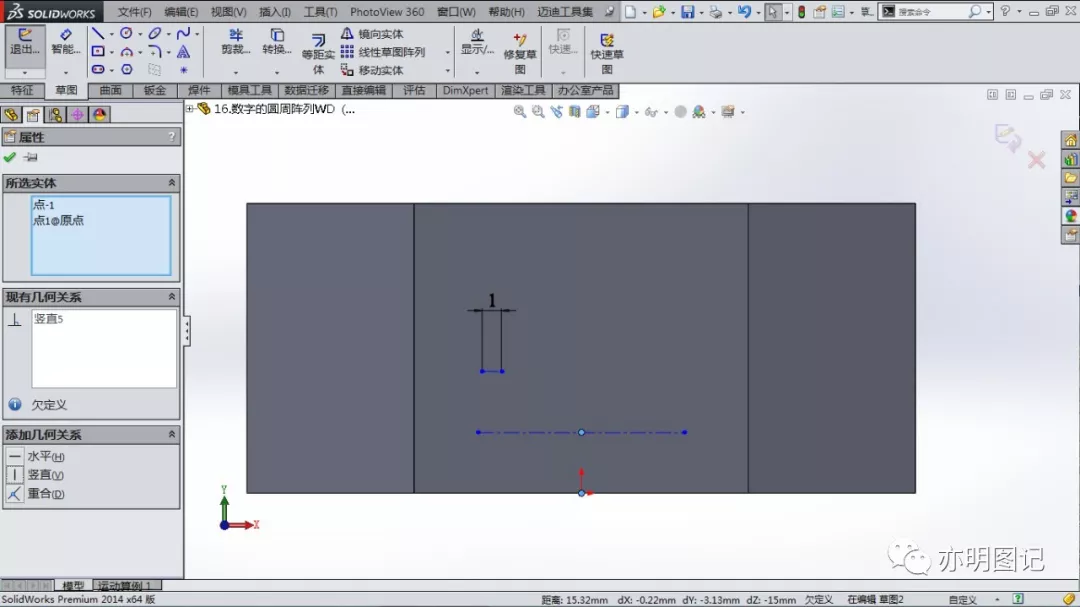
Task: Click Repair Sketch (修复草图)
Action: coord(519,53)
